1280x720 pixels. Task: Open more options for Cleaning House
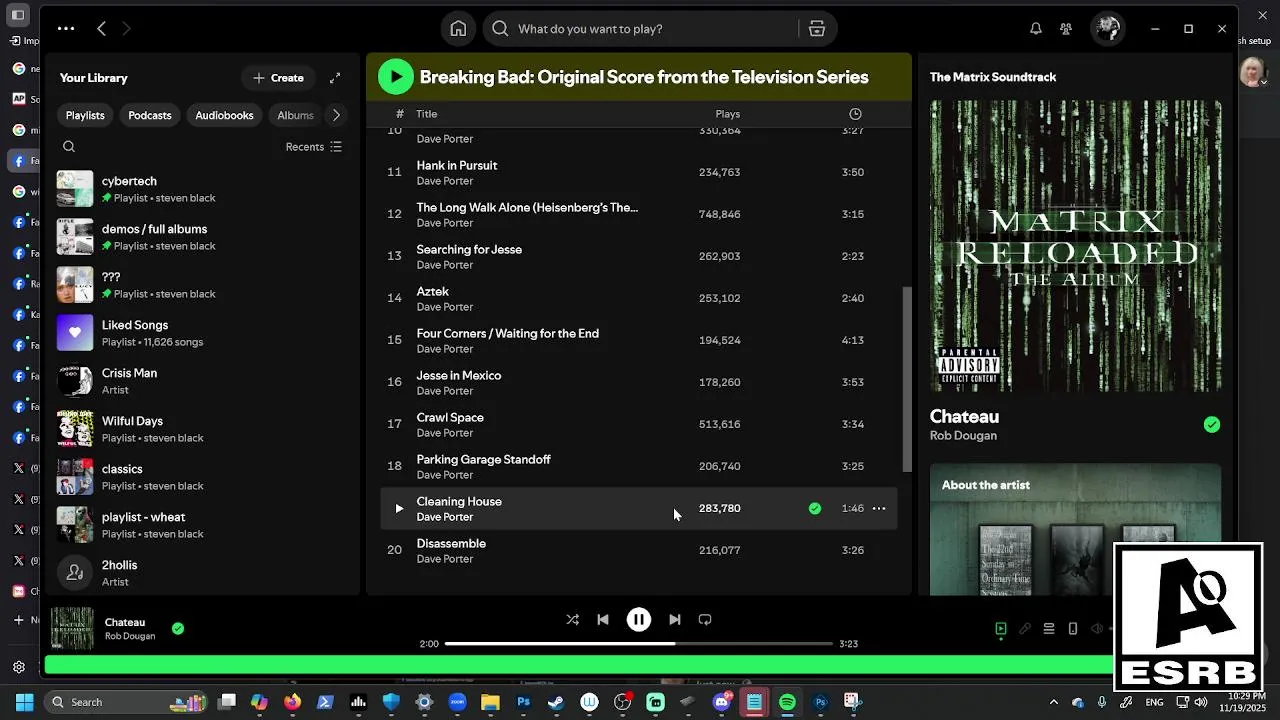tap(879, 508)
